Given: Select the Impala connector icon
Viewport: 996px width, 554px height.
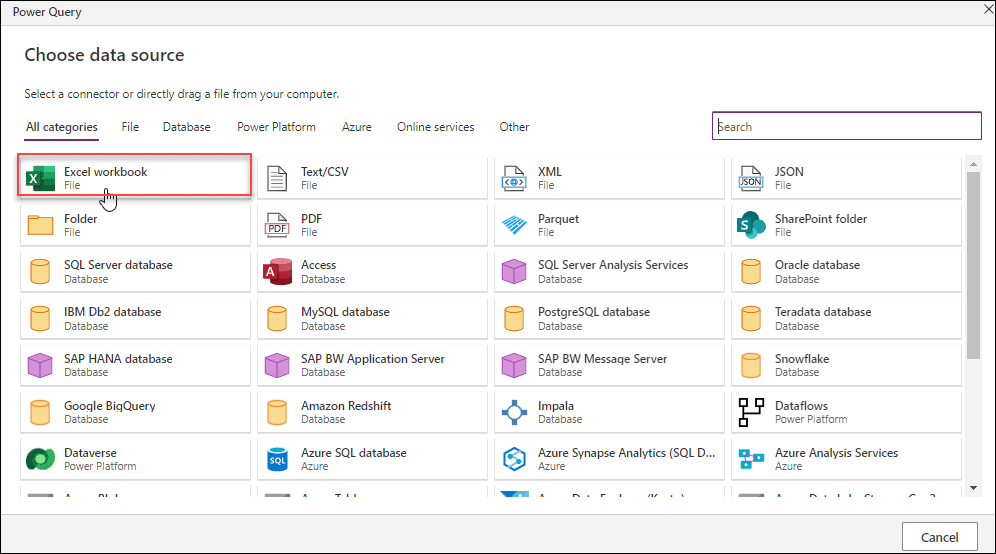Looking at the screenshot, I should click(x=514, y=412).
